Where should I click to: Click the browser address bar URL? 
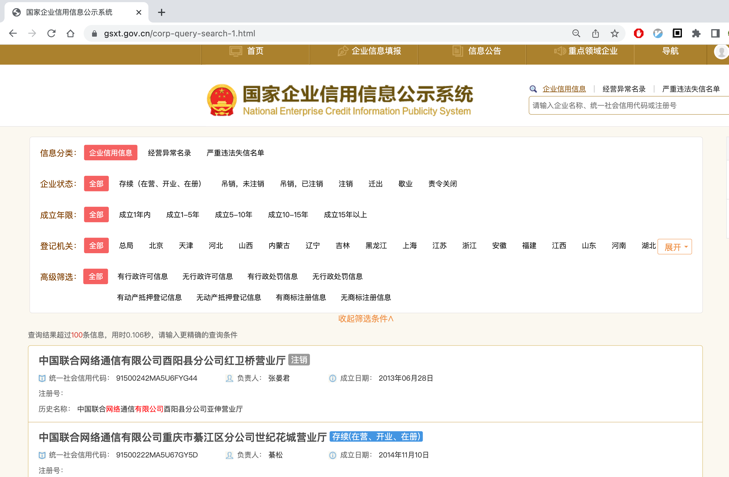click(x=179, y=33)
